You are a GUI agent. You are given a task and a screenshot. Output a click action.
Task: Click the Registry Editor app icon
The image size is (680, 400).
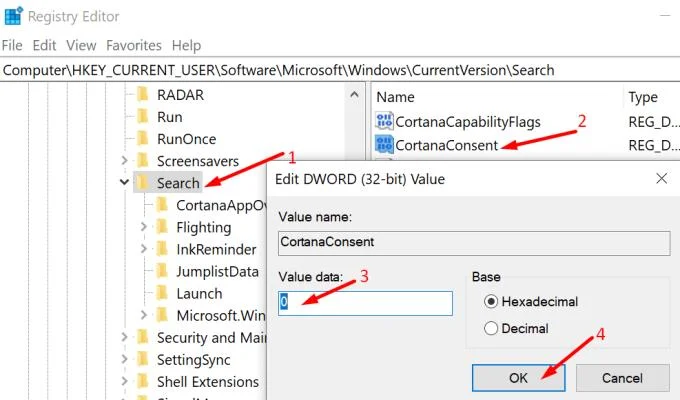pyautogui.click(x=13, y=16)
